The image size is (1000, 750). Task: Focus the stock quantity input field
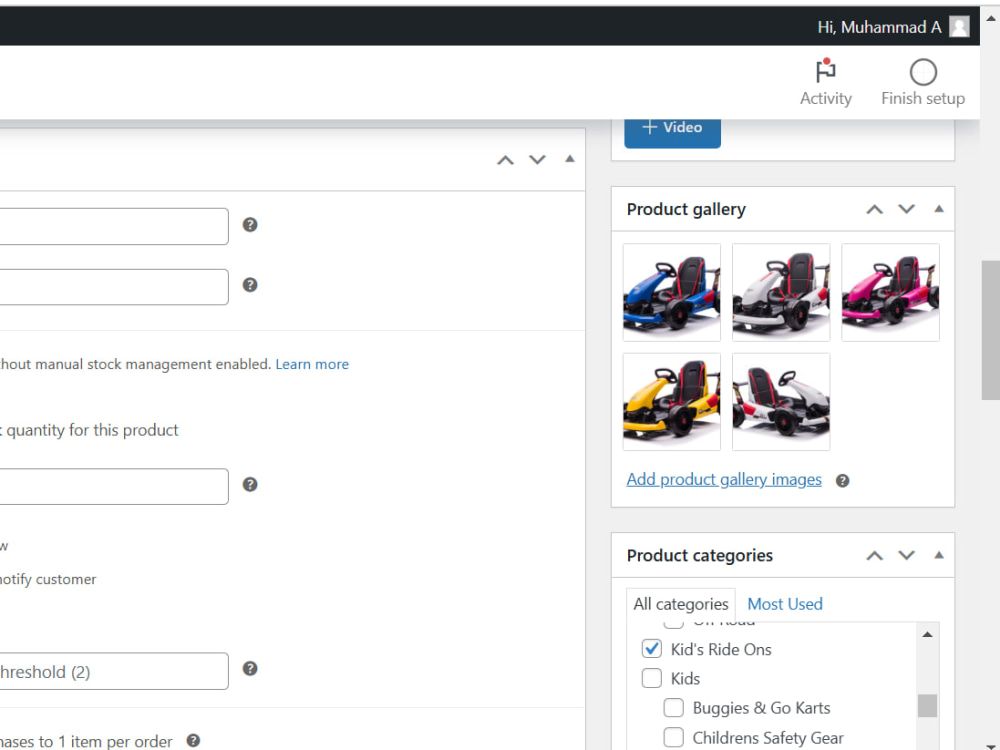click(114, 487)
